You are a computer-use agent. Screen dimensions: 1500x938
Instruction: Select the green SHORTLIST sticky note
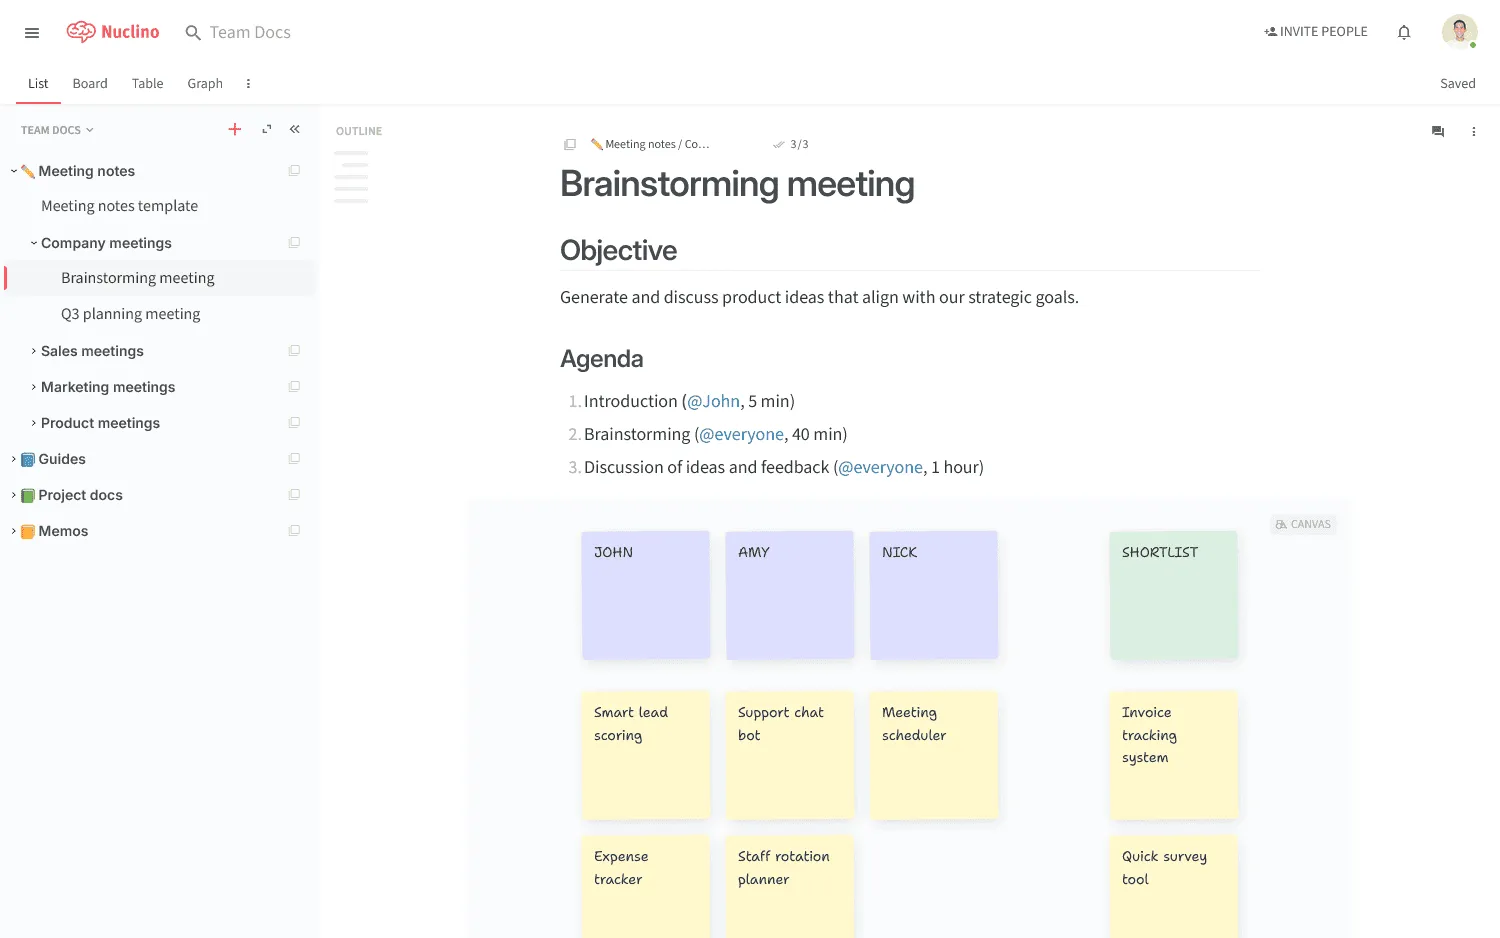point(1173,595)
